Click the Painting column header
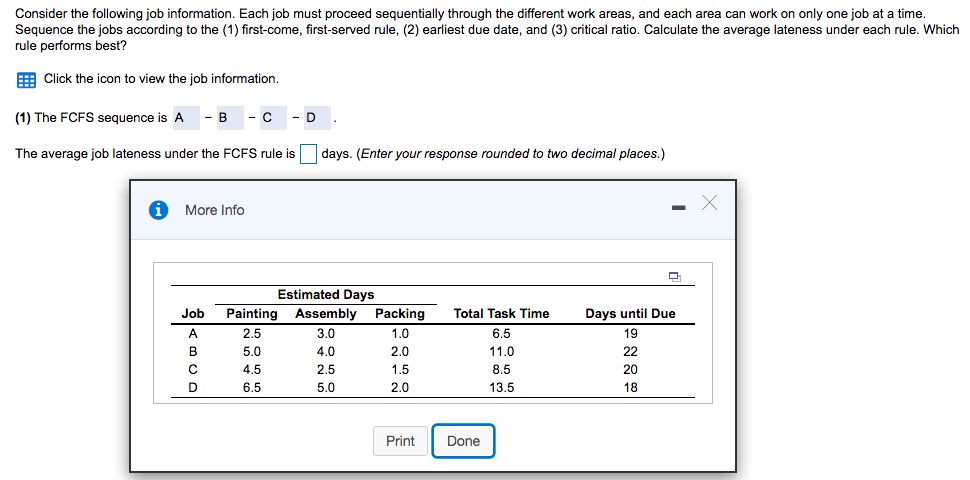 click(252, 314)
